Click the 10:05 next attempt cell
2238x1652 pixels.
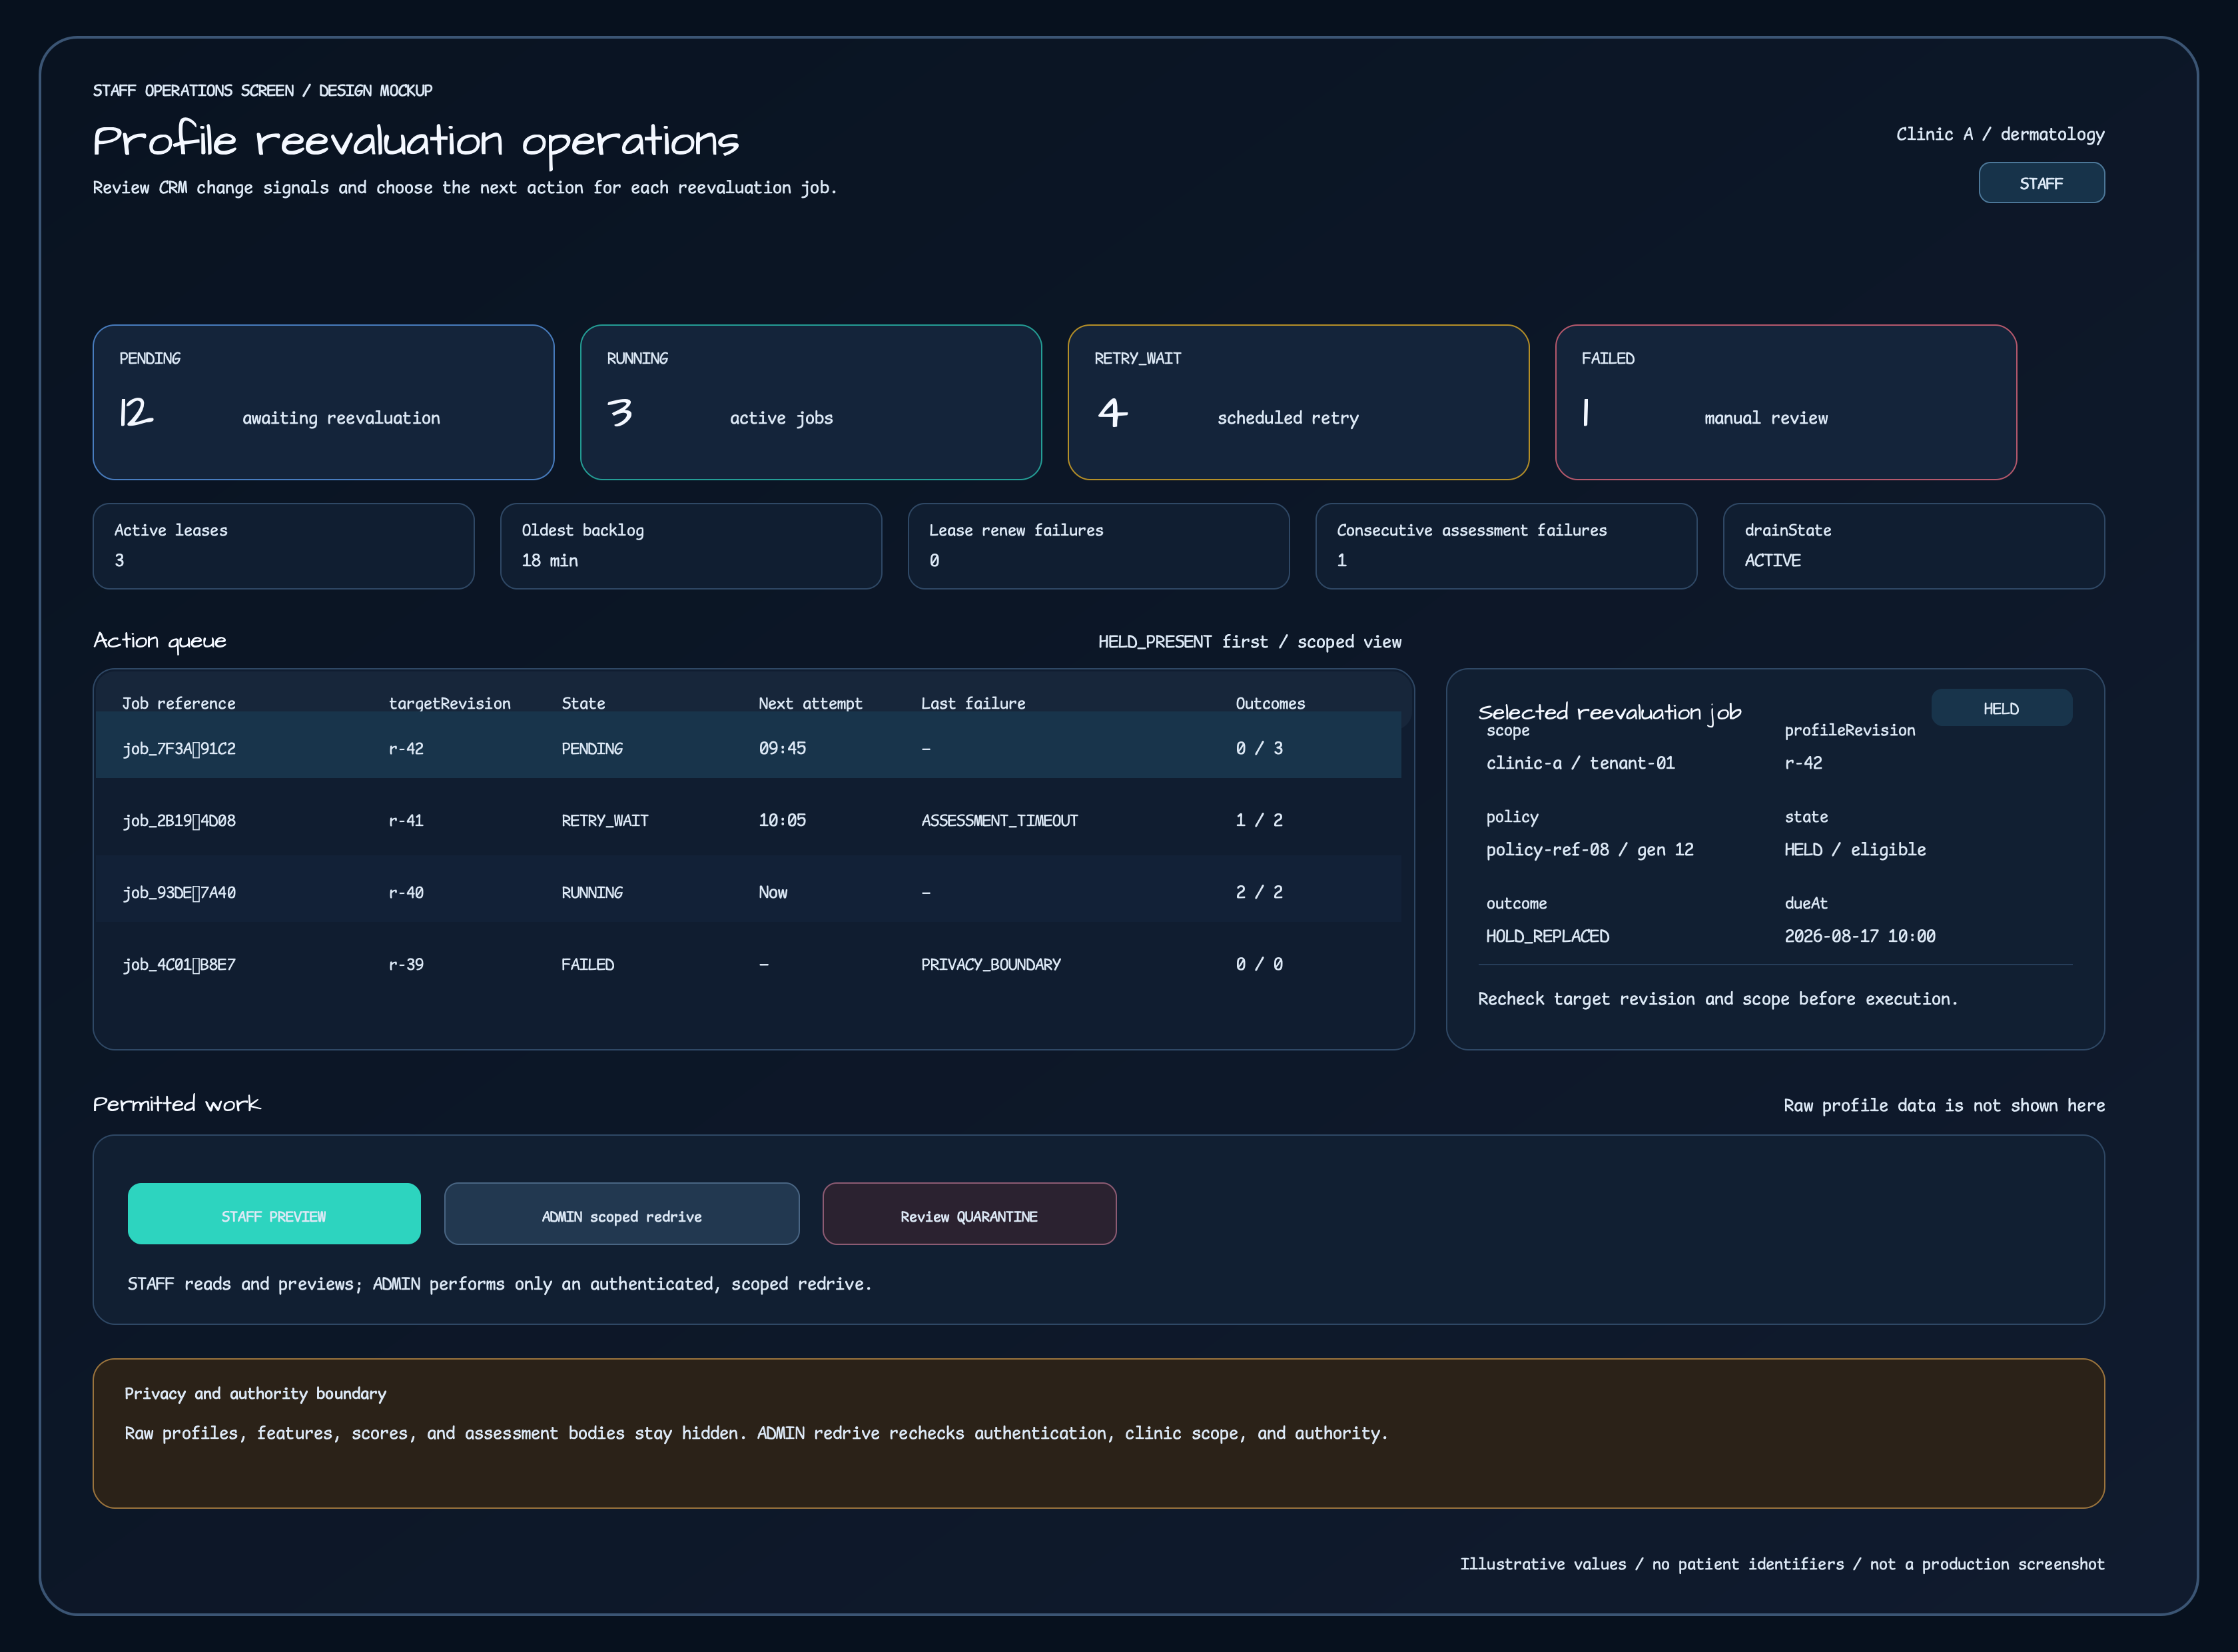[782, 820]
